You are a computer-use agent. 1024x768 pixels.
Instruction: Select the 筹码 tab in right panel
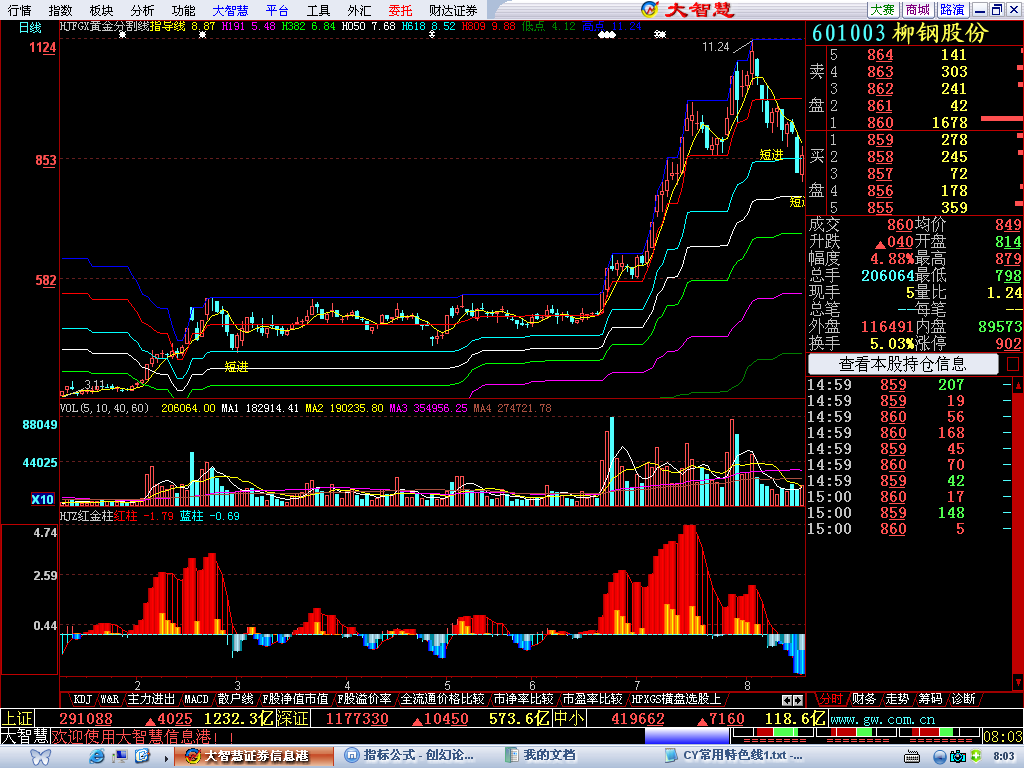pos(931,699)
